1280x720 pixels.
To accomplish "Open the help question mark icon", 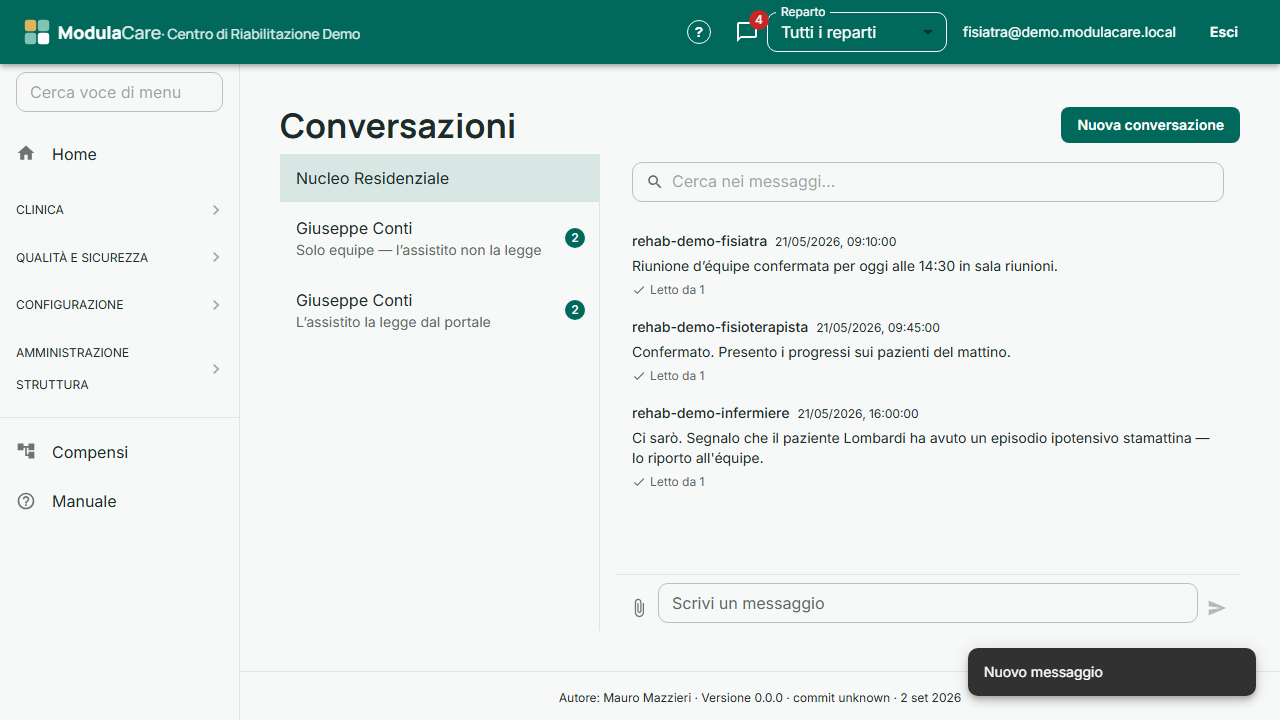I will [x=699, y=32].
